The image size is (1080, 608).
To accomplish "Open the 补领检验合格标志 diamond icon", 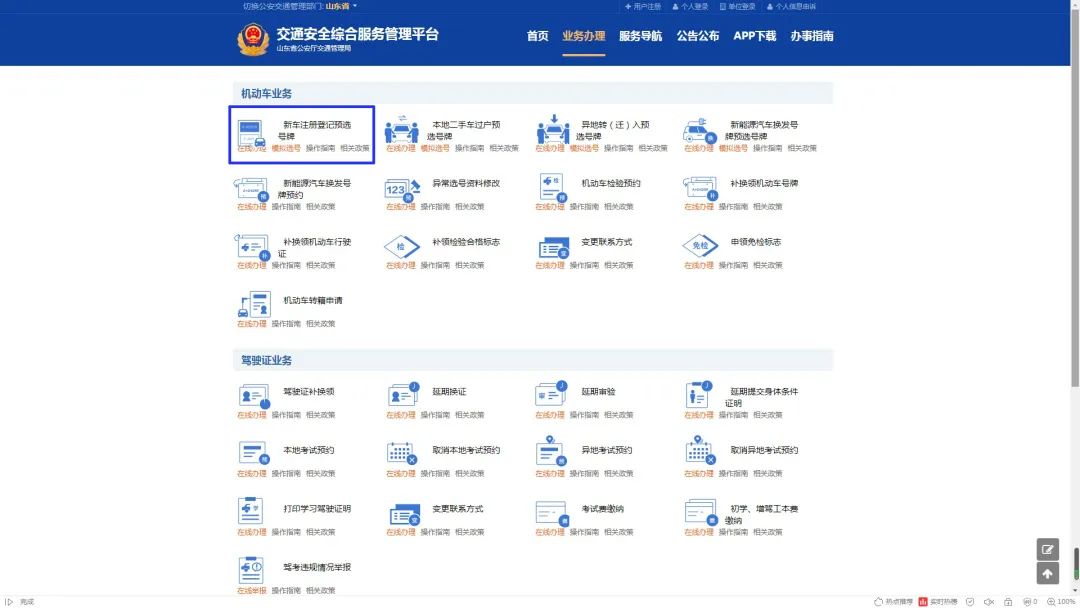I will click(402, 247).
